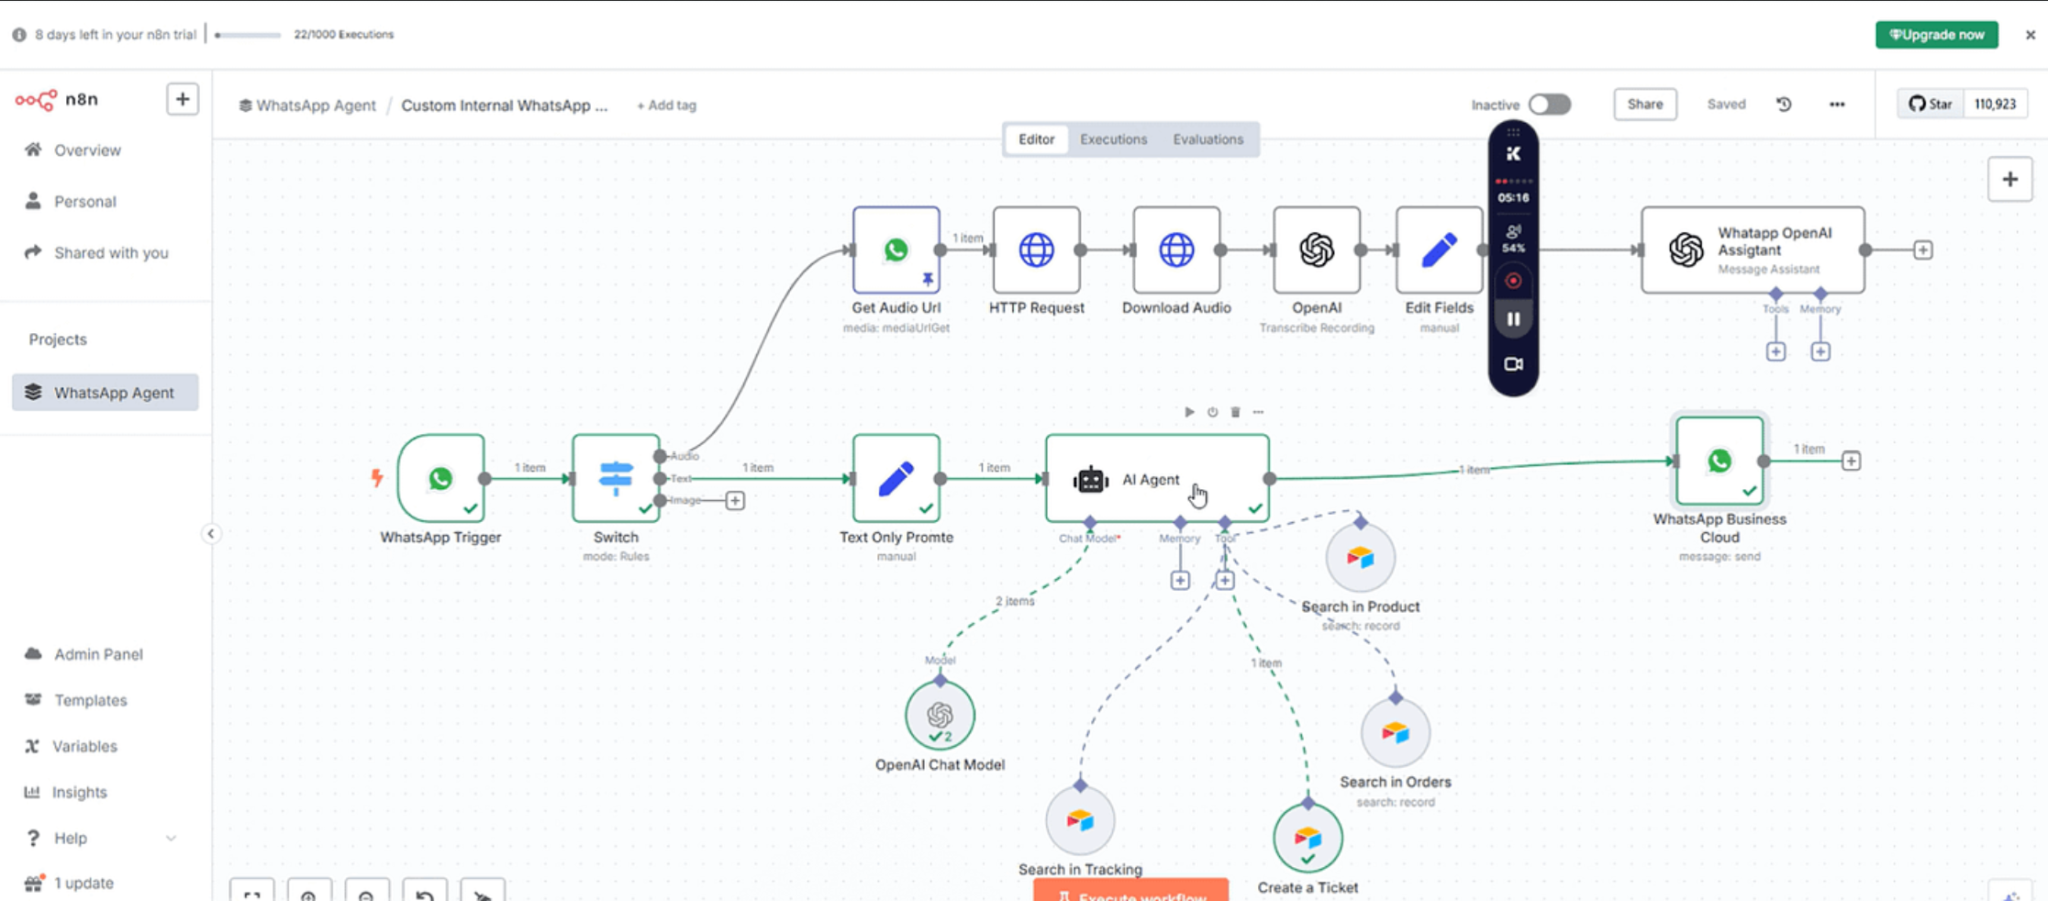Screen dimensions: 2048x901
Task: Click the Search in Product Airtable node
Action: point(1360,558)
